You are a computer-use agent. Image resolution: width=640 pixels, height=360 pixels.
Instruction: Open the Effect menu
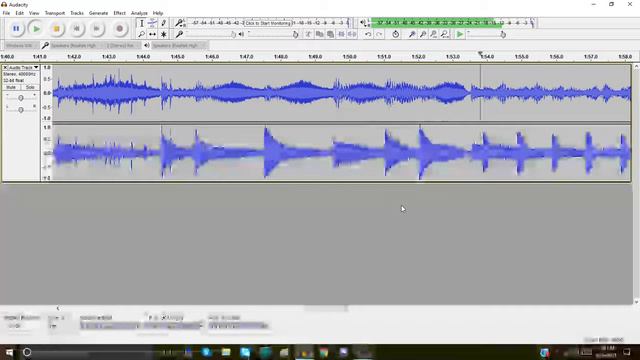(120, 13)
